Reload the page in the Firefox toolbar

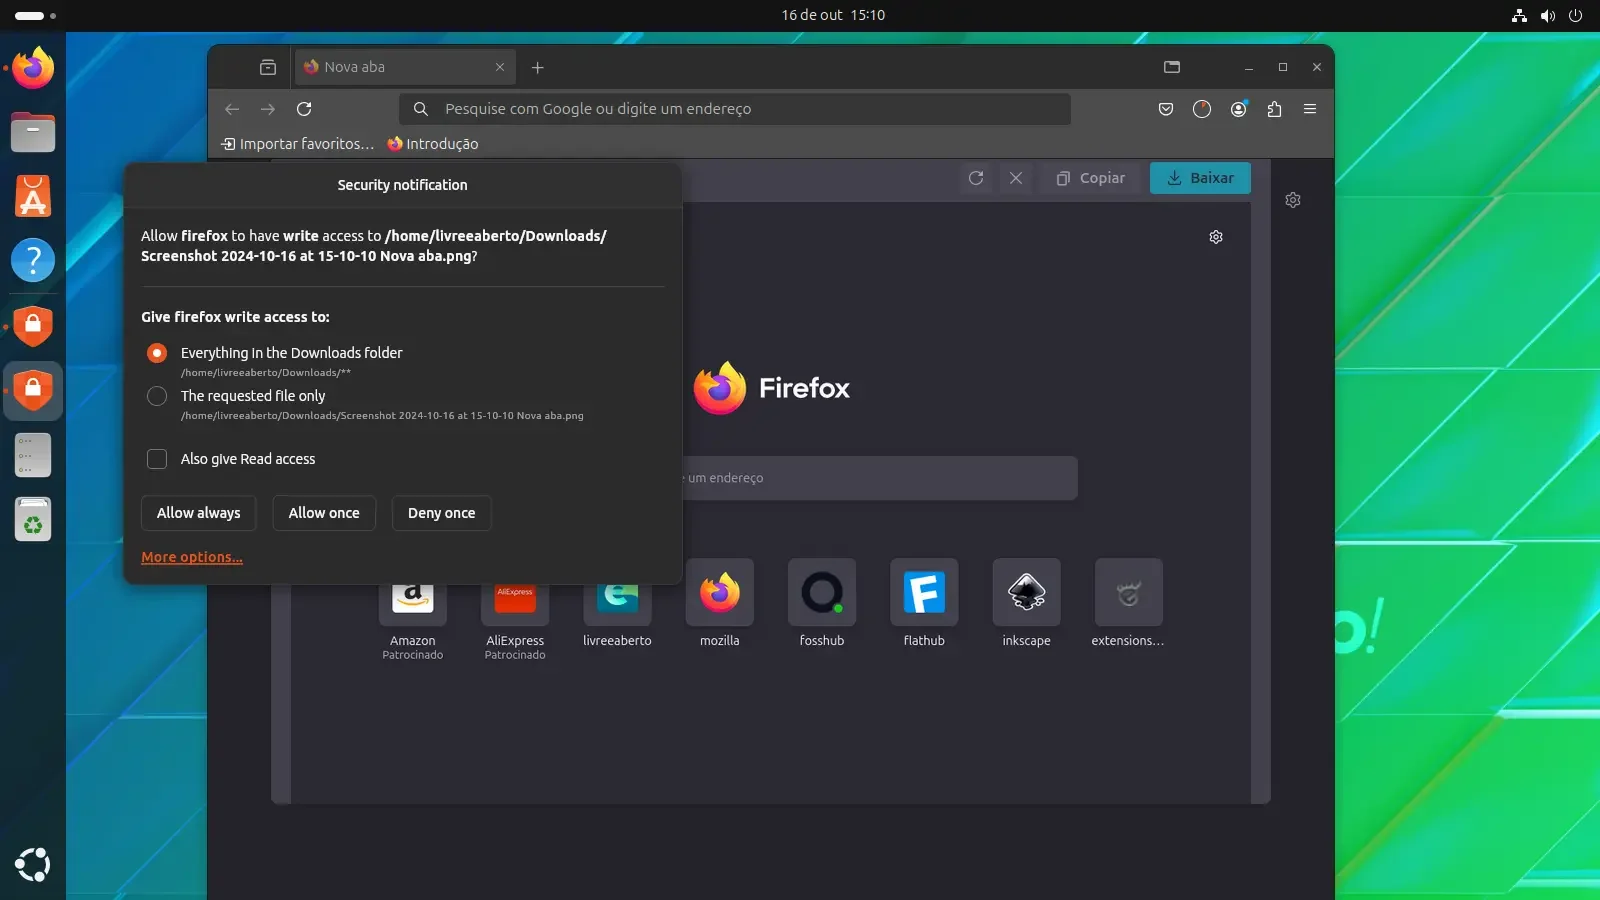[304, 109]
